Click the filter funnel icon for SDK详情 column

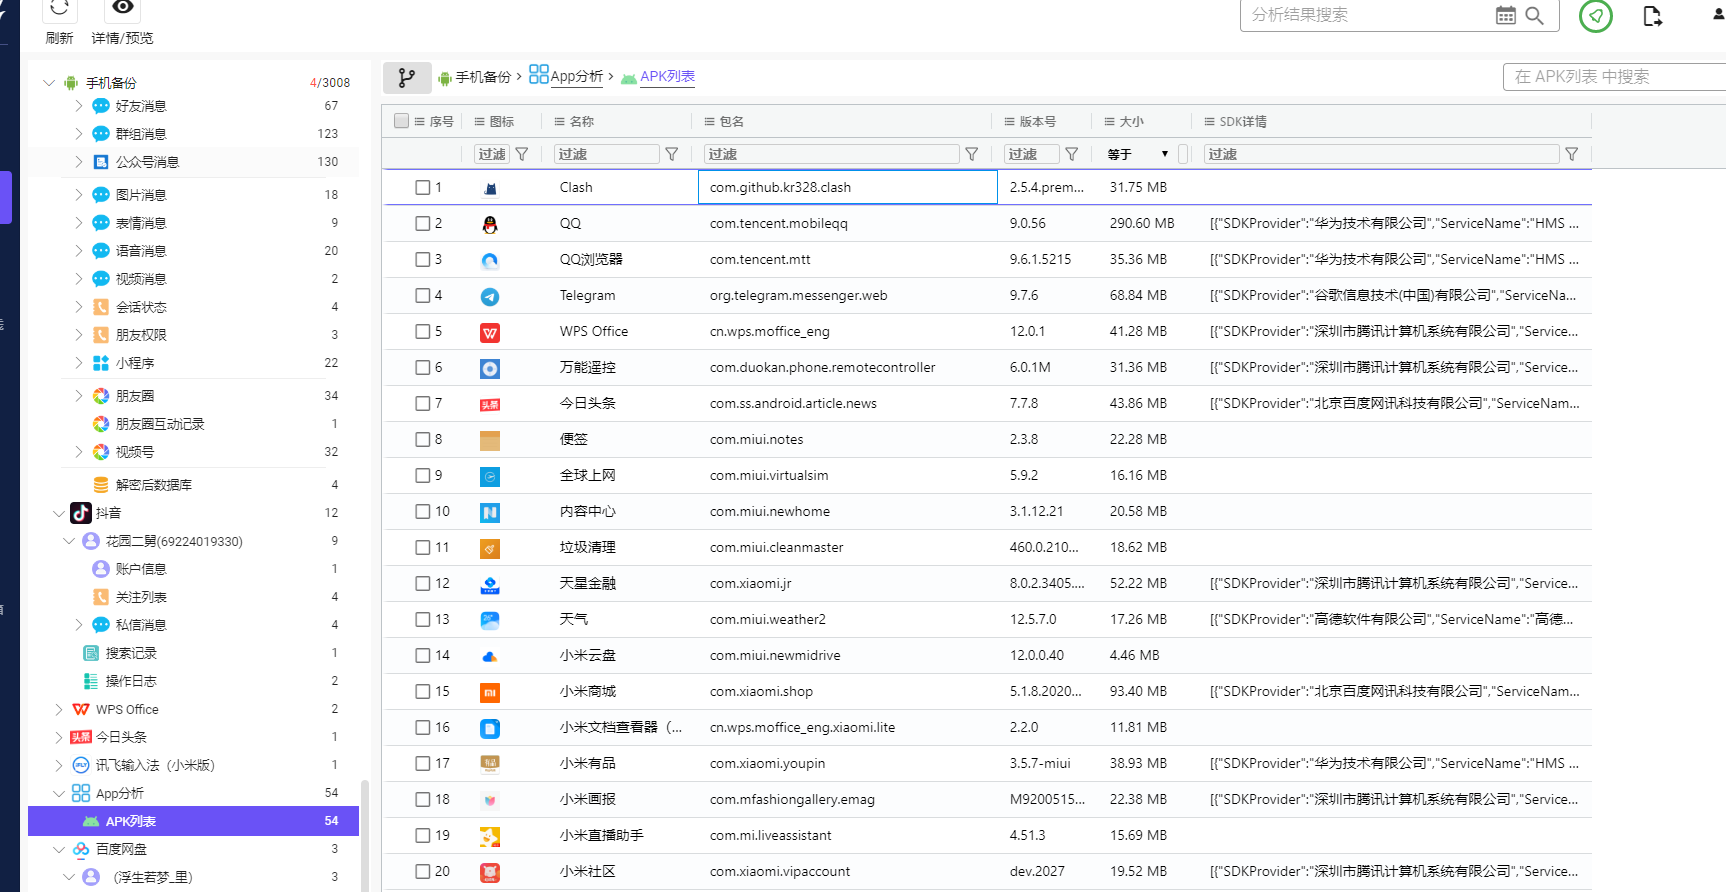[1572, 154]
